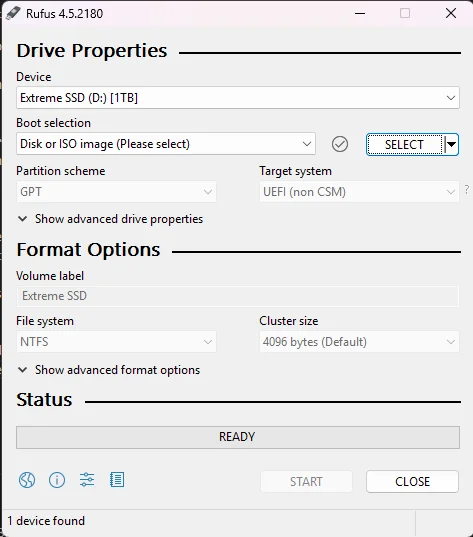Click the target system help question mark
Viewport: 473px width, 537px height.
[x=467, y=189]
